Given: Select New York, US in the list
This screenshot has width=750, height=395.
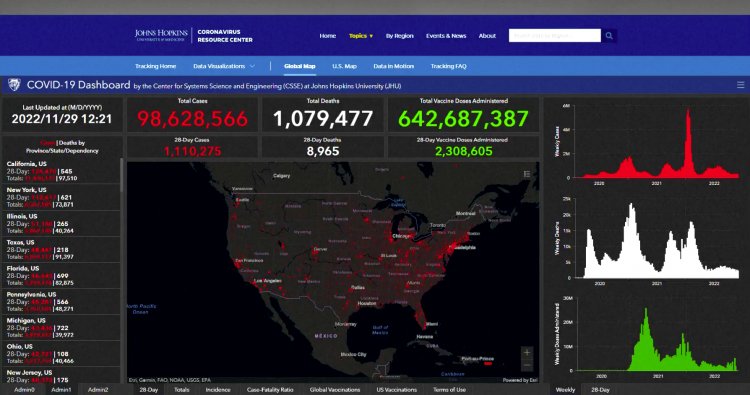Looking at the screenshot, I should 61,197.
